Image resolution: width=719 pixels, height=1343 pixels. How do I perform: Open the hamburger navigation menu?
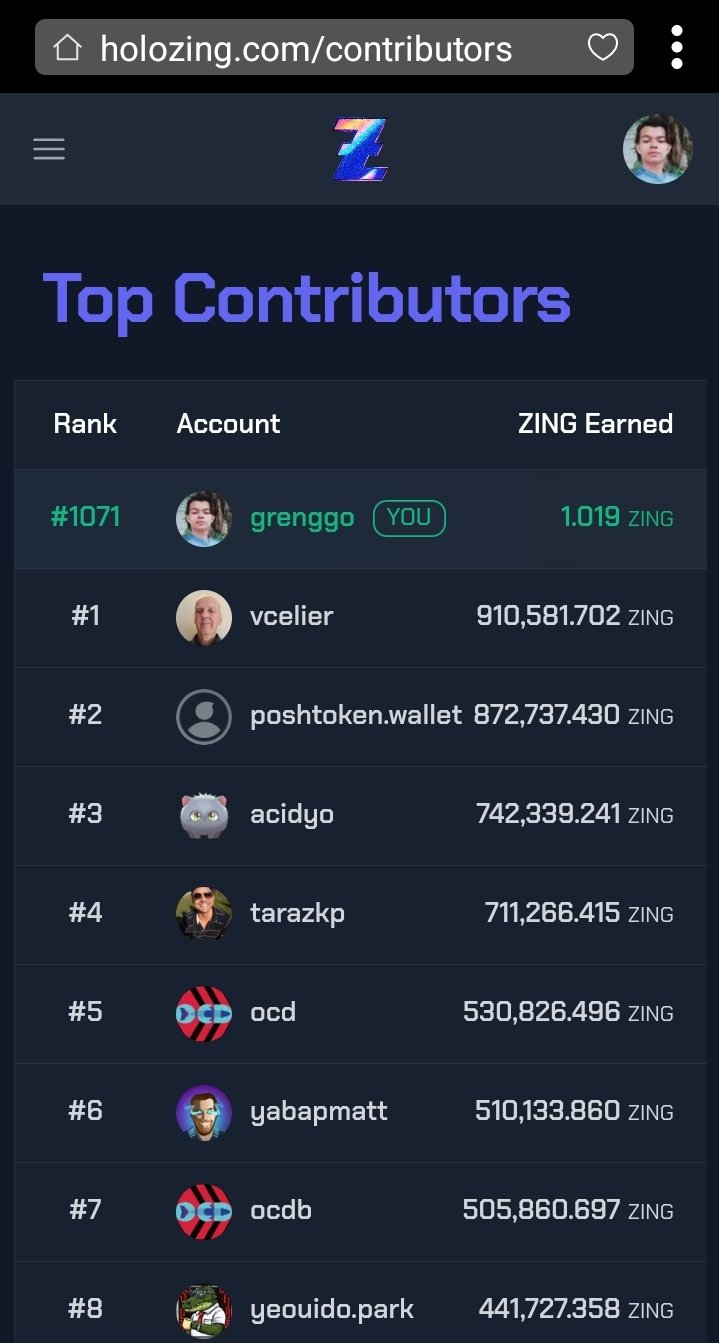pos(49,150)
